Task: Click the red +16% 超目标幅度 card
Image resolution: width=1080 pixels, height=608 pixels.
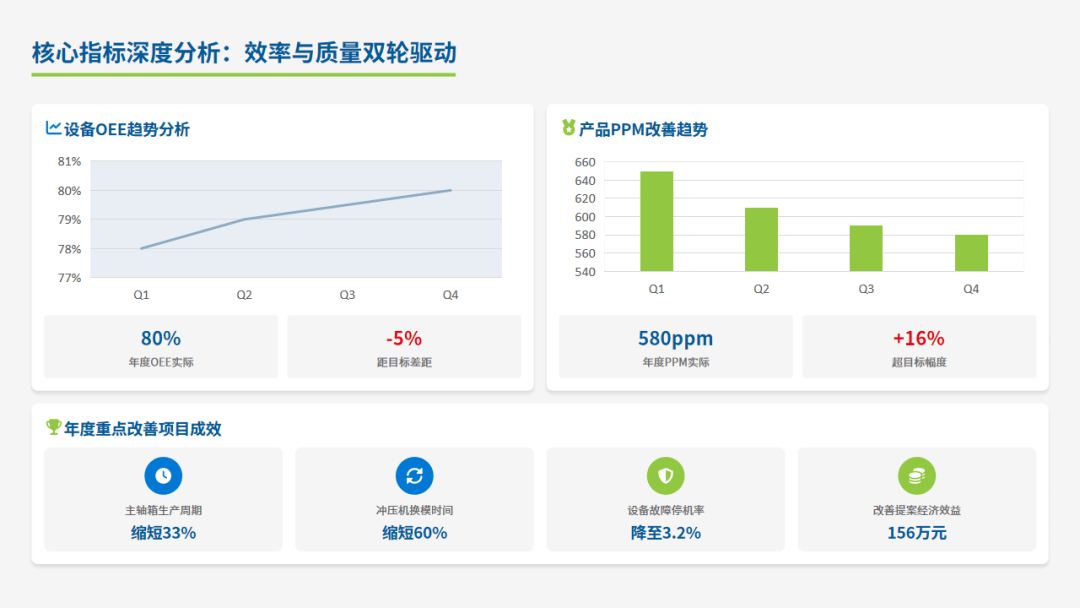Action: coord(918,347)
